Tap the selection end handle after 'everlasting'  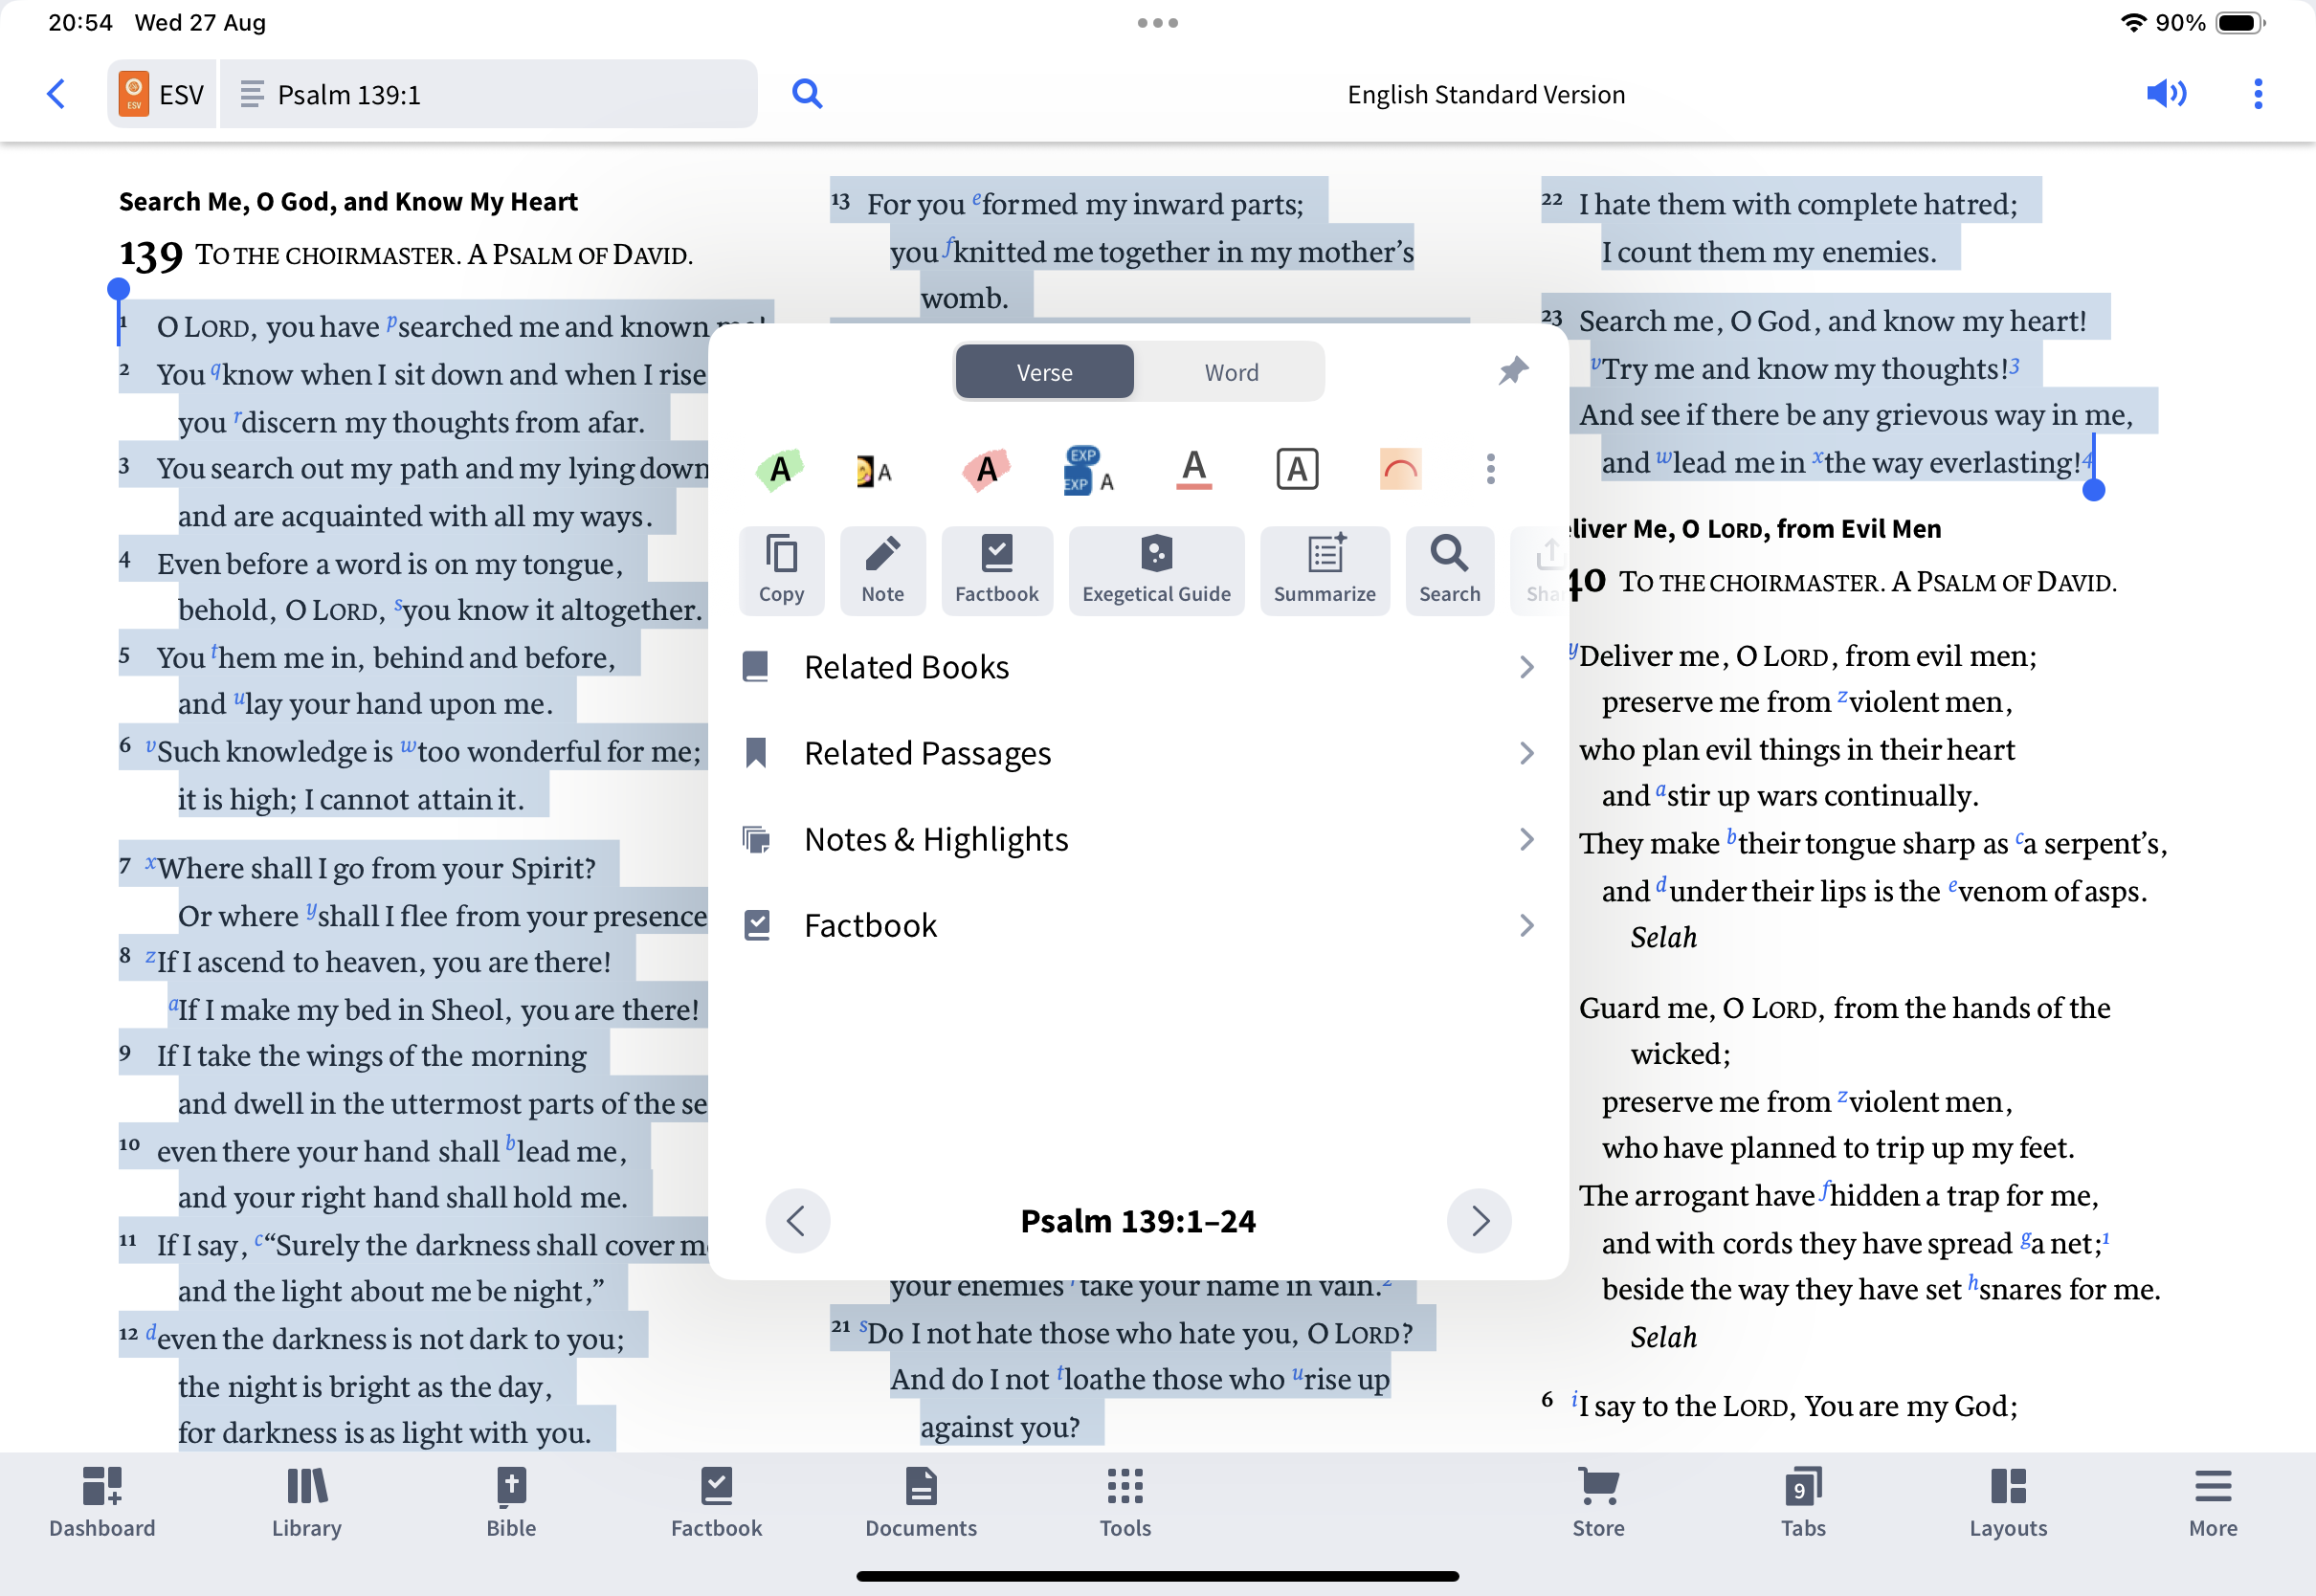click(2093, 490)
